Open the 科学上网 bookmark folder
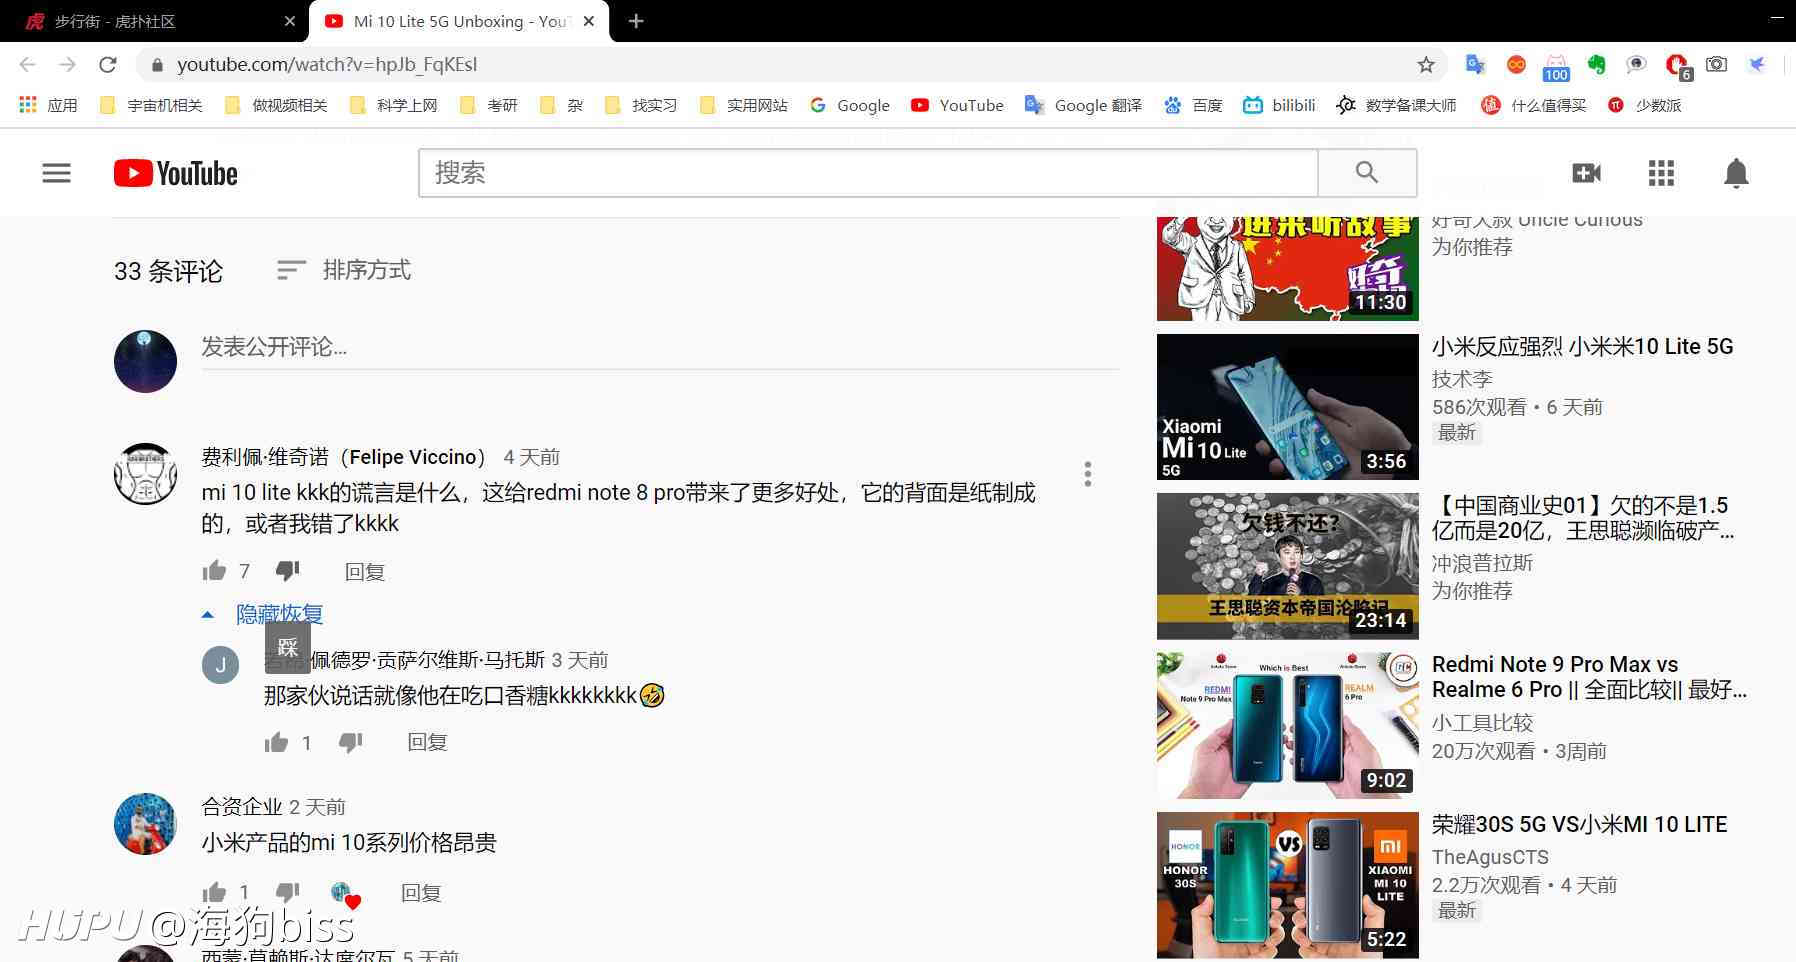Viewport: 1796px width, 962px height. click(x=394, y=105)
